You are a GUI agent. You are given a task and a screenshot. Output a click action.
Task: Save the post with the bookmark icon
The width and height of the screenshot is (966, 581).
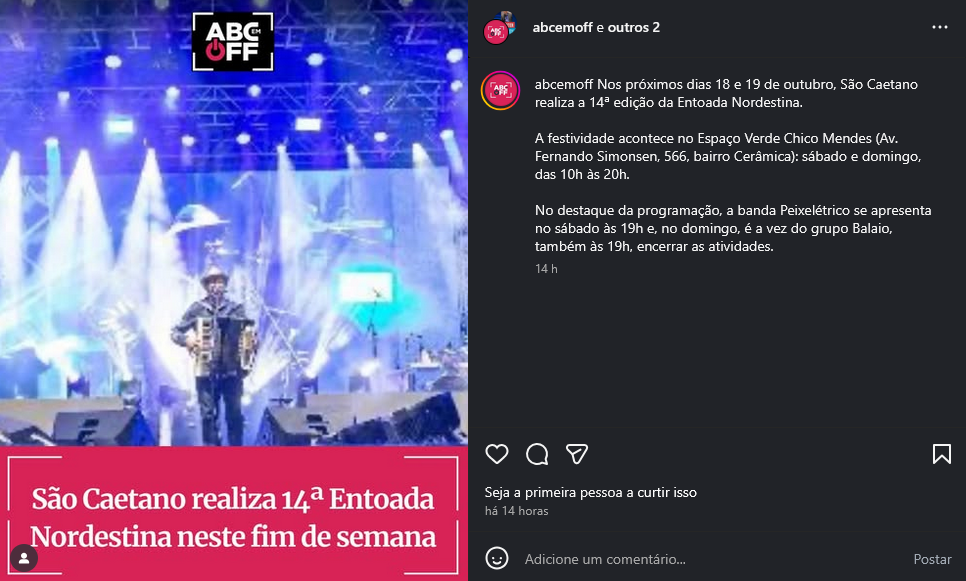pyautogui.click(x=941, y=454)
